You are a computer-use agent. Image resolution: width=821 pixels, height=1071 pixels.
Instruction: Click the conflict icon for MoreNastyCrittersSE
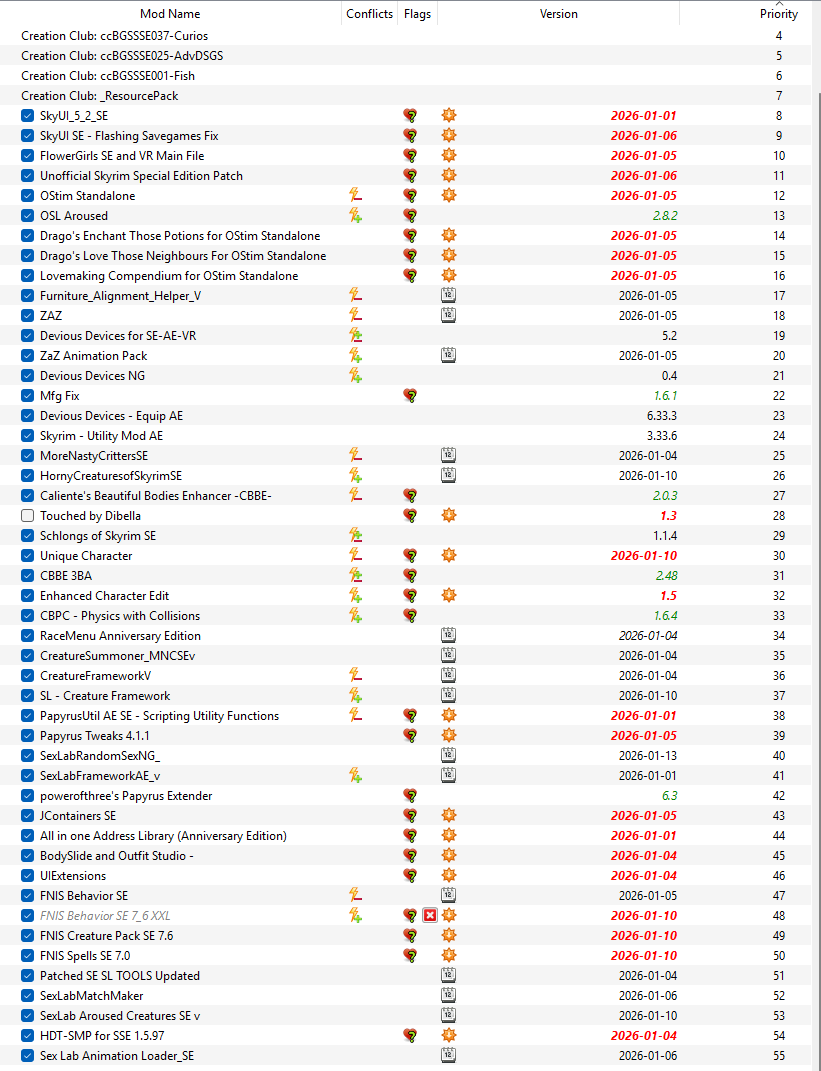pos(355,455)
